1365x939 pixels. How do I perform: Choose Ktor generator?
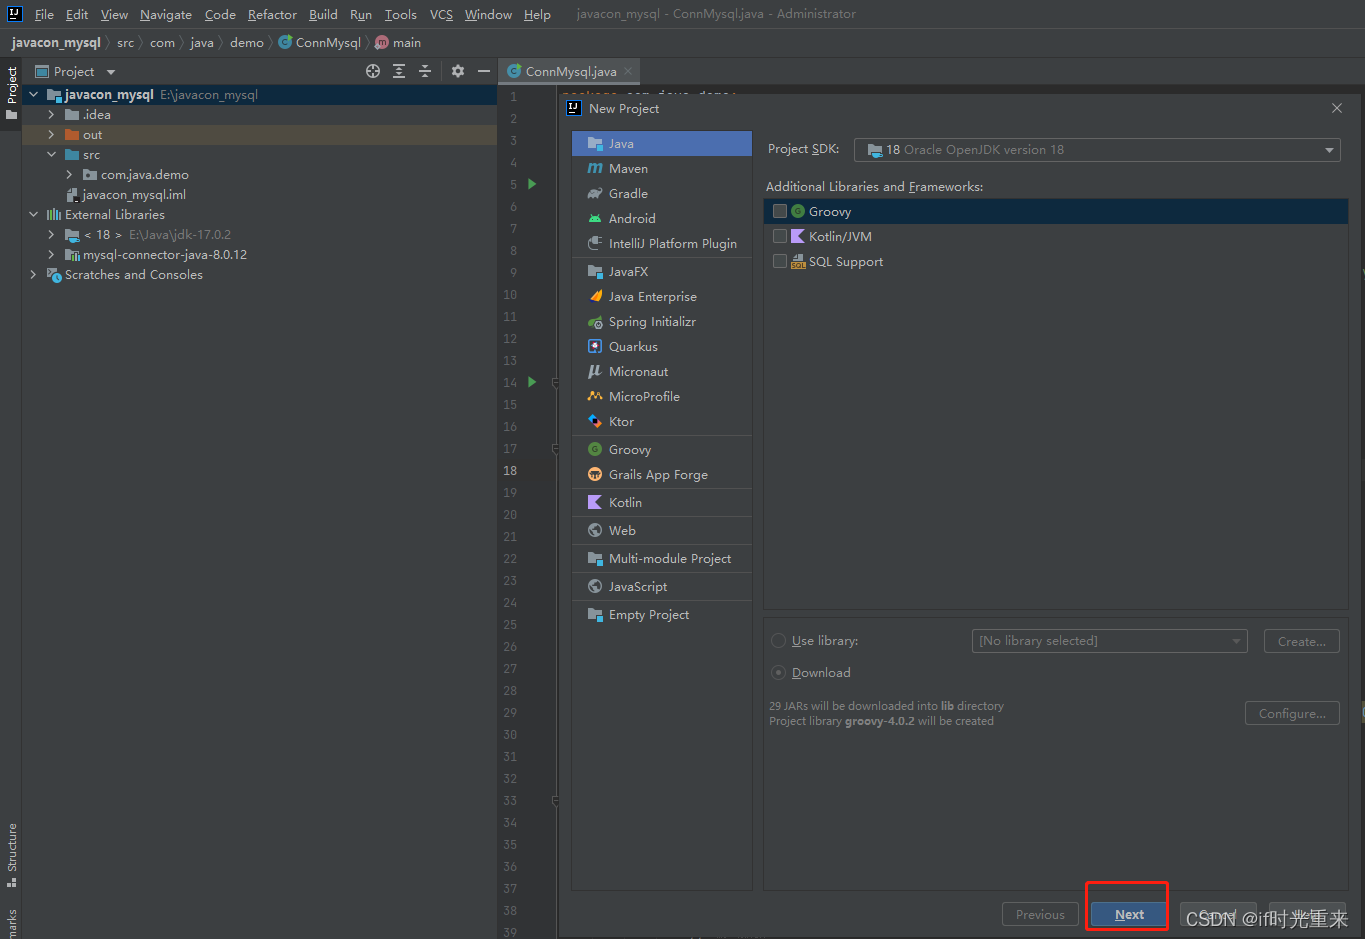662,422
